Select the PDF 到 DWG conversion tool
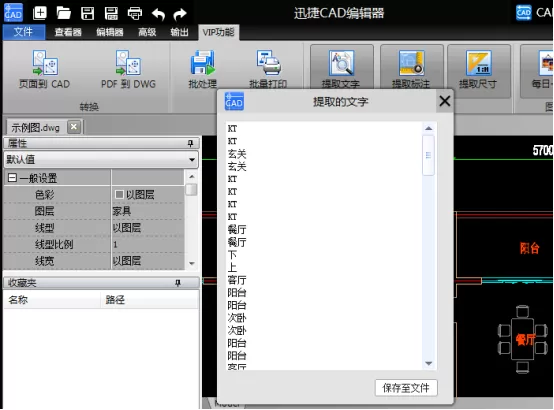The image size is (554, 410). coord(128,69)
